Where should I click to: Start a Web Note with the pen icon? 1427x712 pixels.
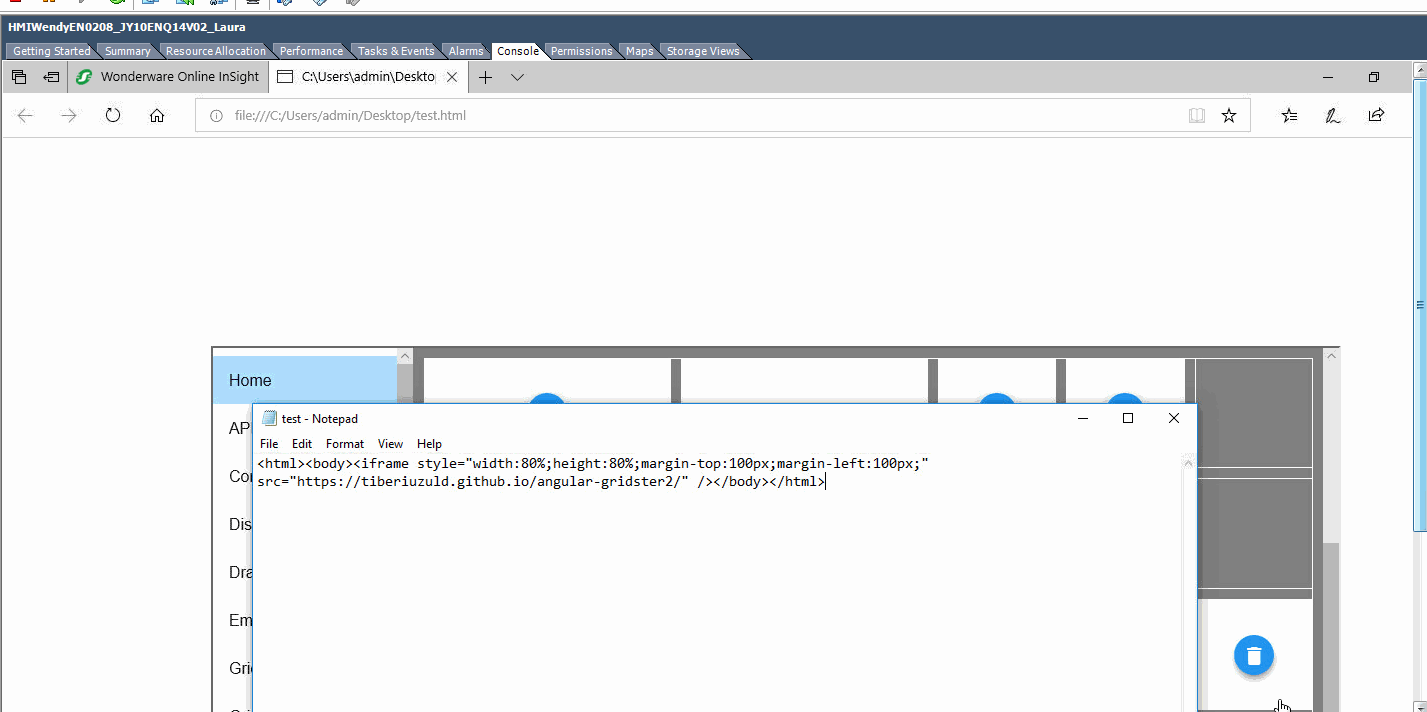tap(1333, 115)
